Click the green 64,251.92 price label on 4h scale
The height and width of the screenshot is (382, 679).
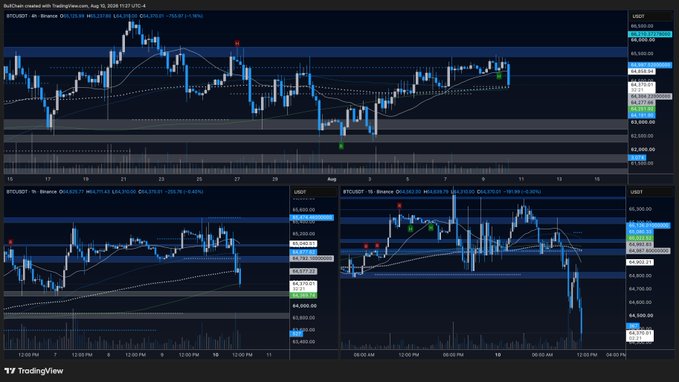coord(642,109)
